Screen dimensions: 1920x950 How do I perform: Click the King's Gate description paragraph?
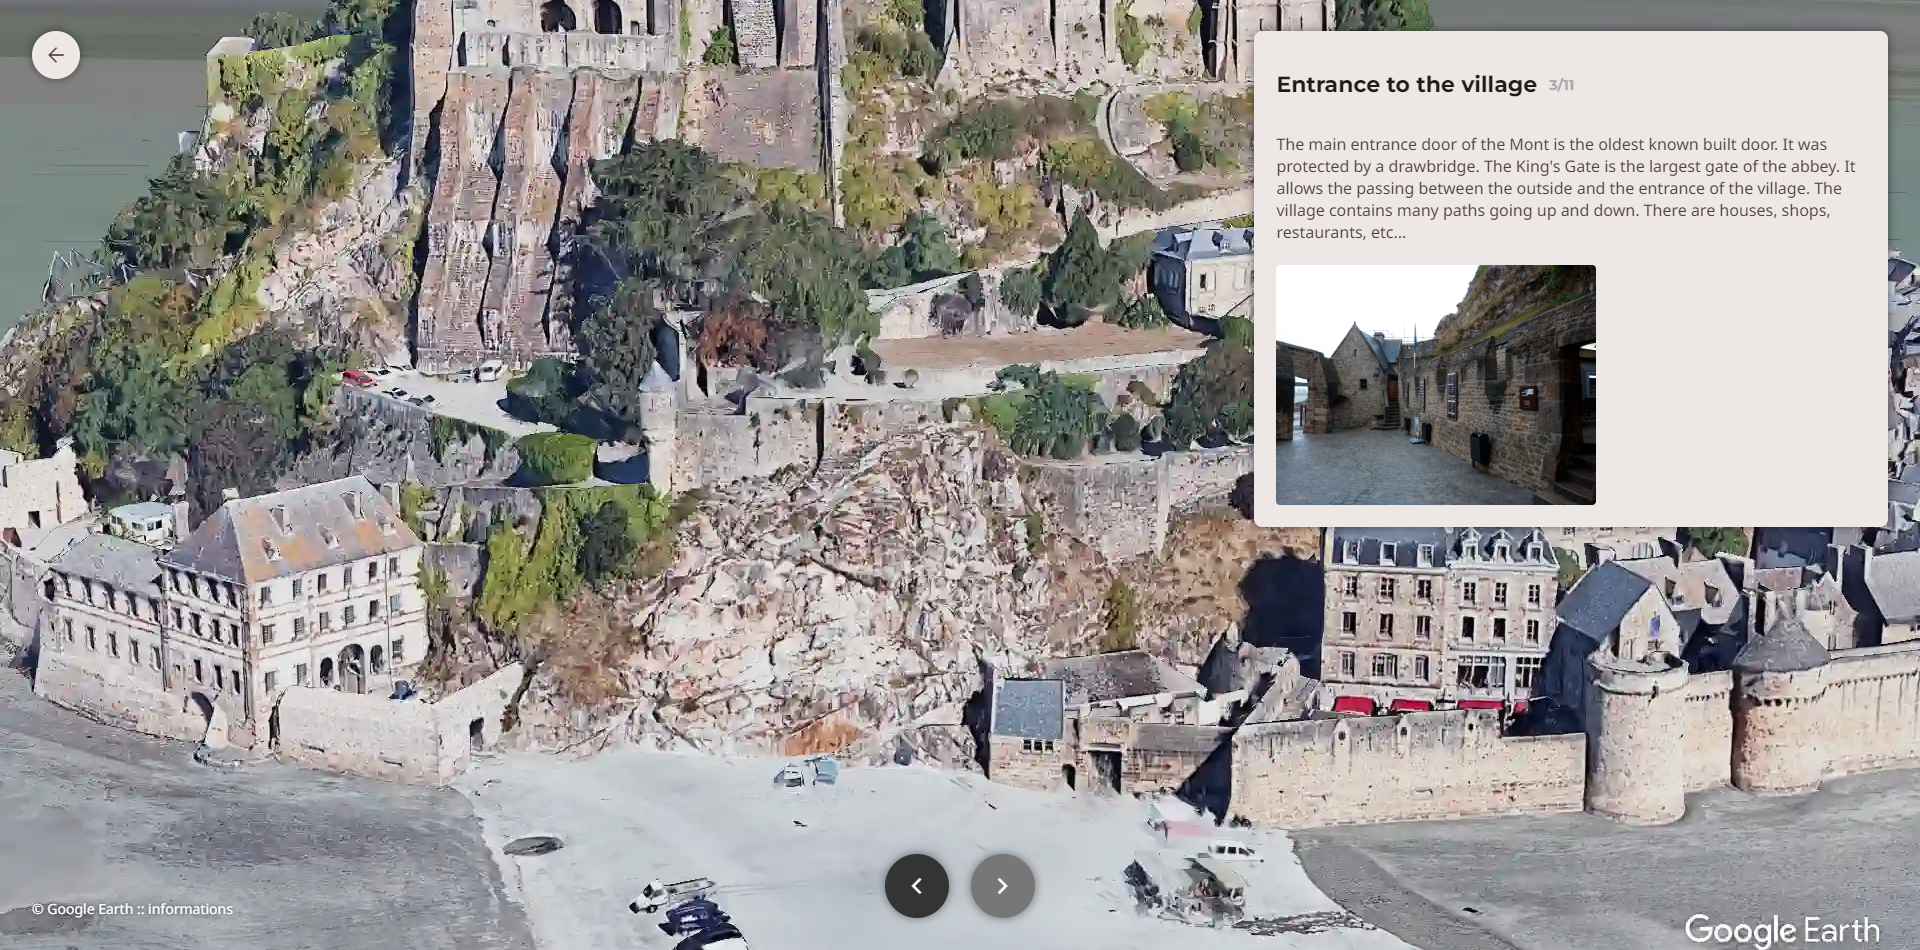tap(1565, 188)
